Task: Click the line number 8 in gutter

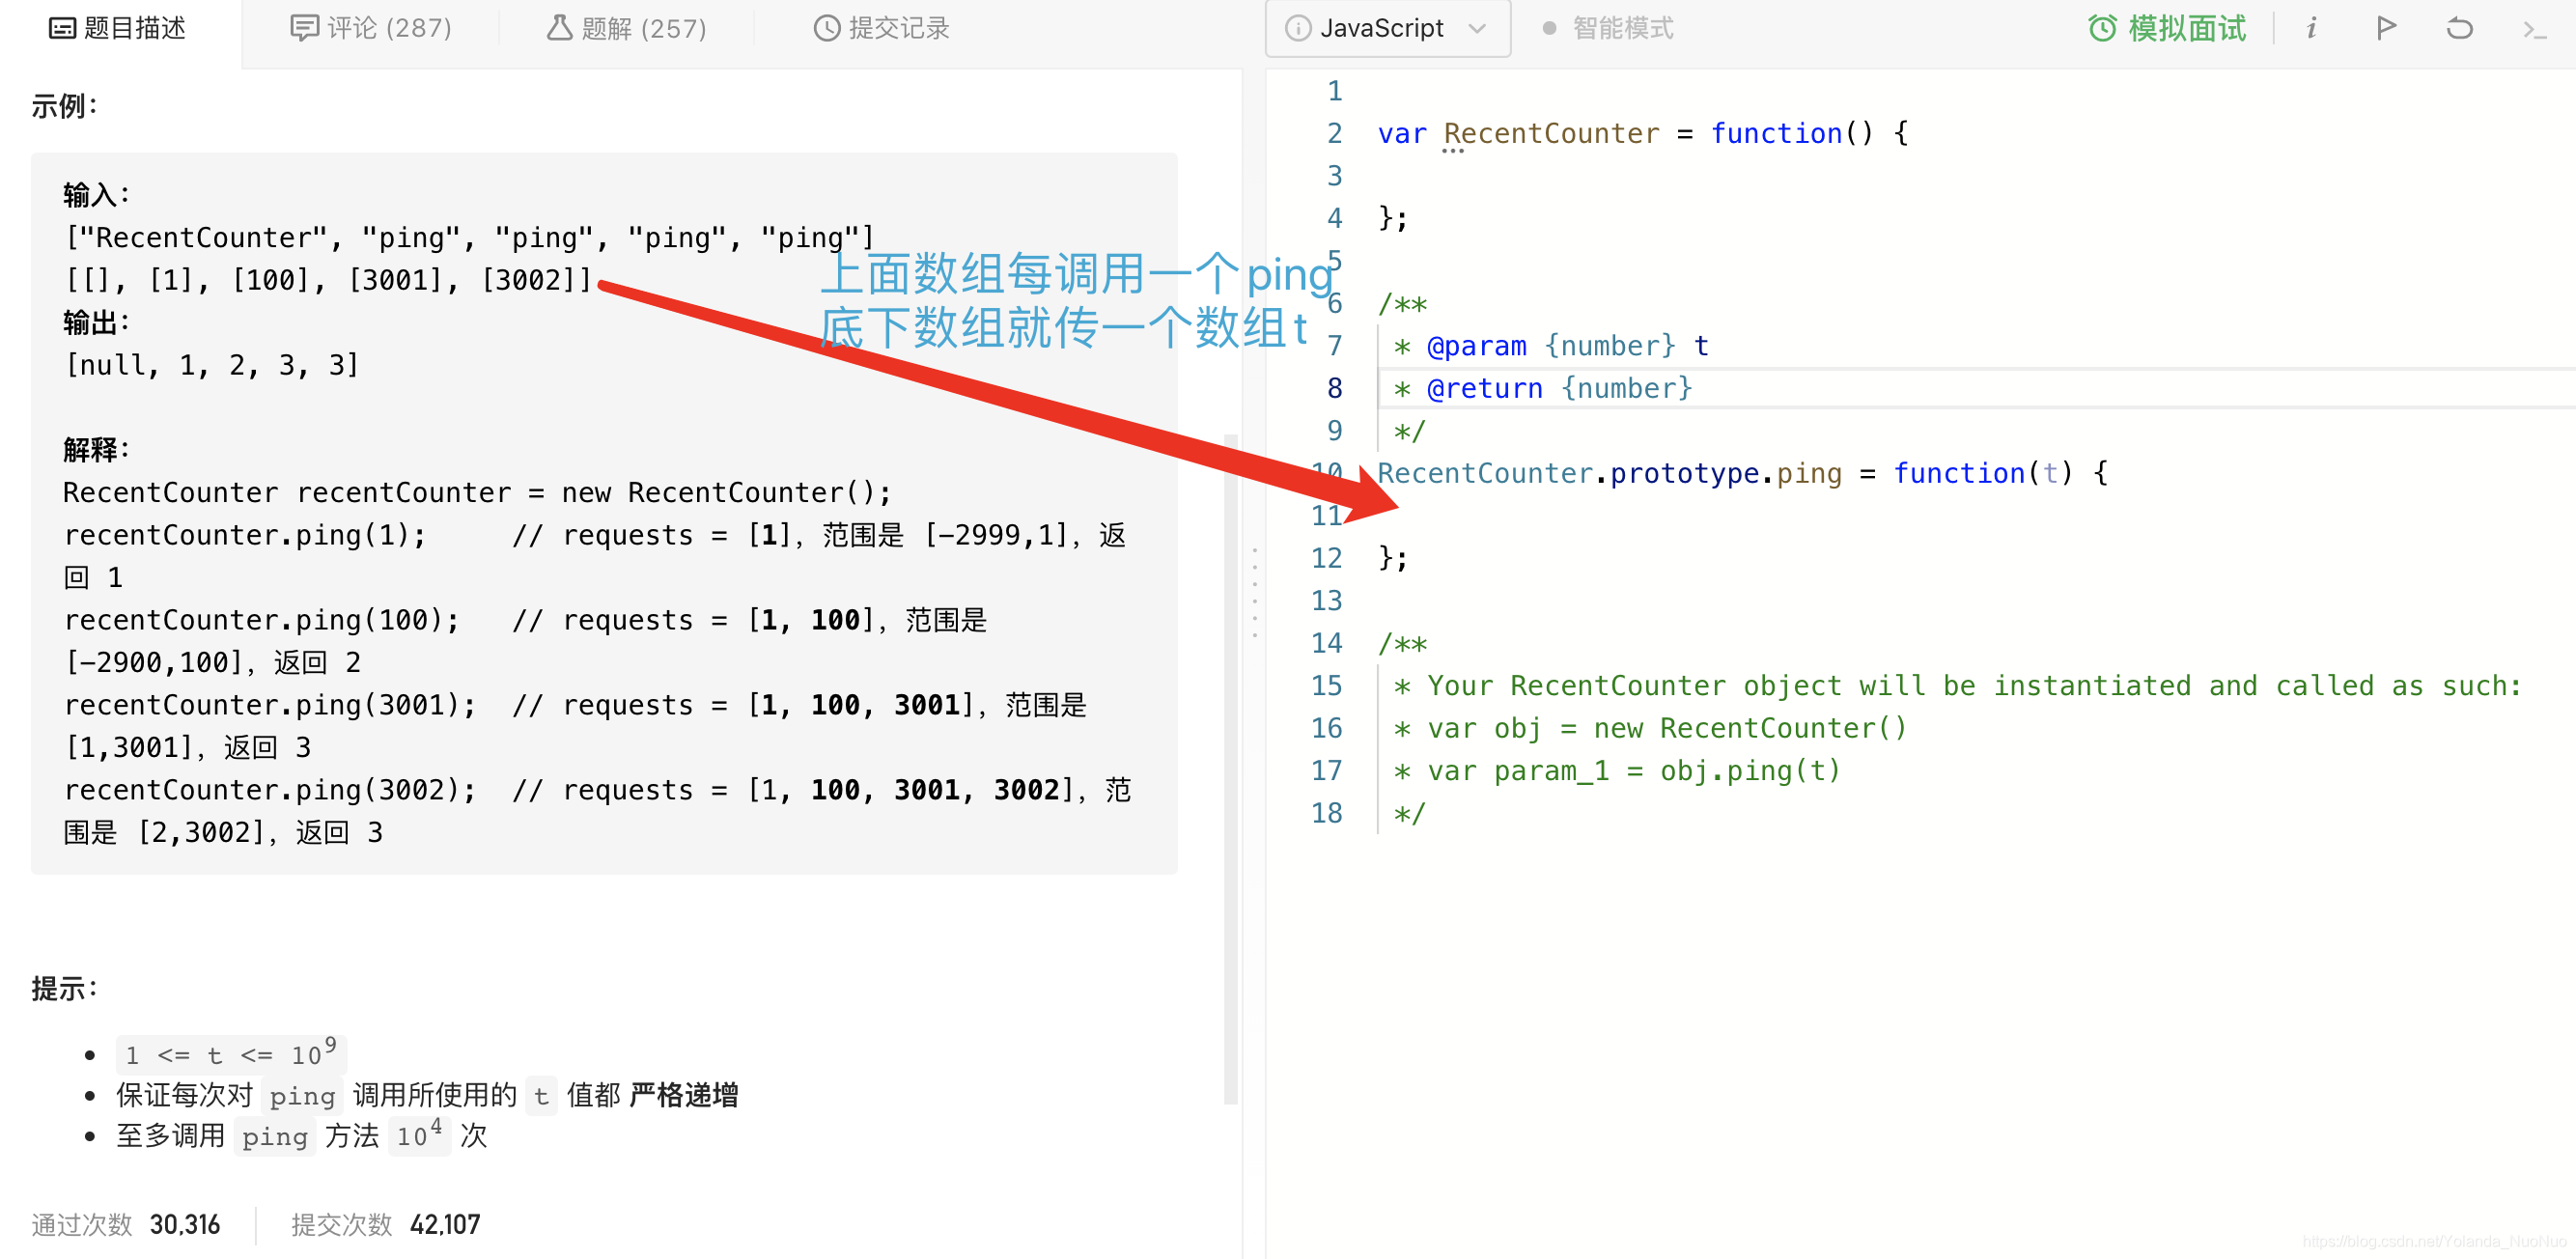Action: point(1334,388)
